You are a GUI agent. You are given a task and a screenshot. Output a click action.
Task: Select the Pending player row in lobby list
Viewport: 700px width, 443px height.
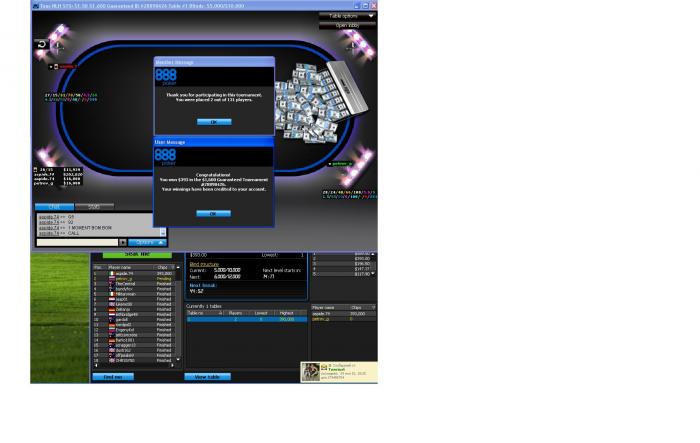[133, 279]
